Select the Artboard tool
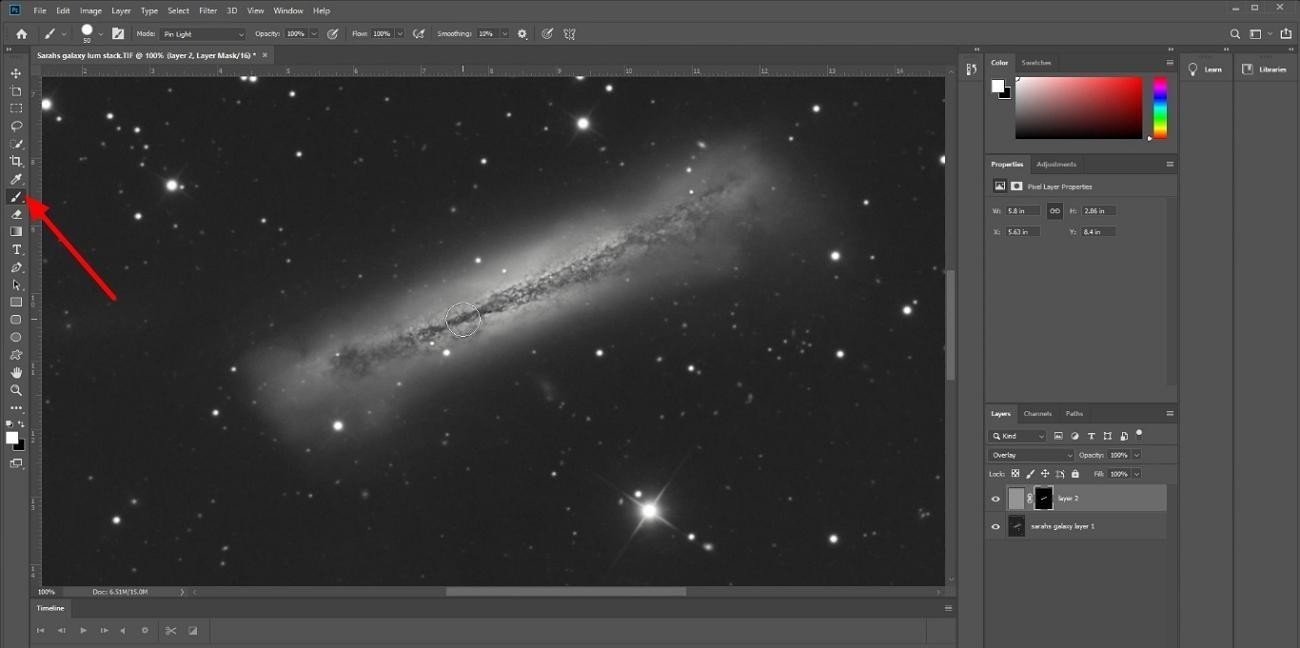 [16, 91]
